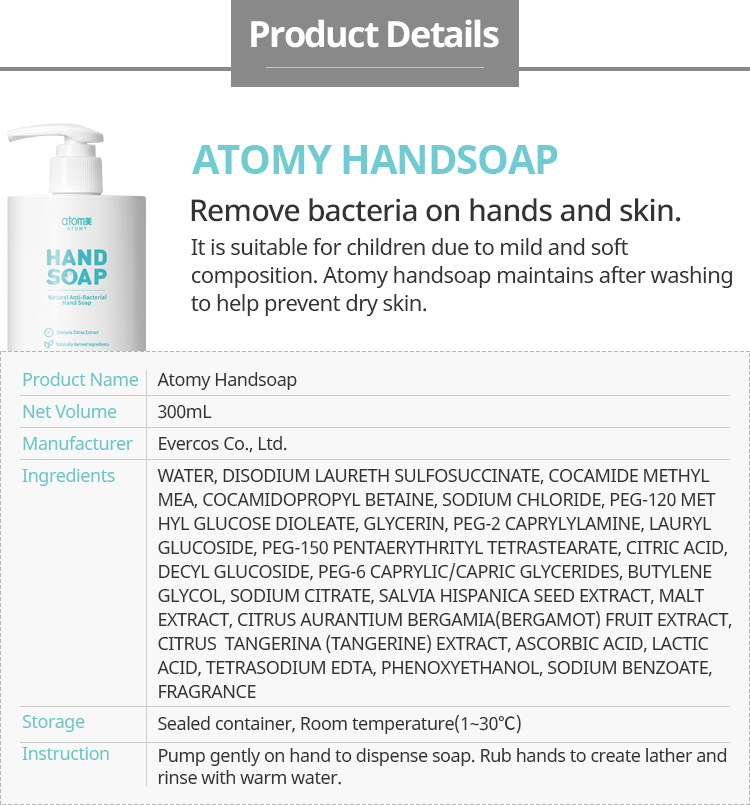Click the Ingredients row label
Image resolution: width=750 pixels, height=805 pixels.
[68, 476]
